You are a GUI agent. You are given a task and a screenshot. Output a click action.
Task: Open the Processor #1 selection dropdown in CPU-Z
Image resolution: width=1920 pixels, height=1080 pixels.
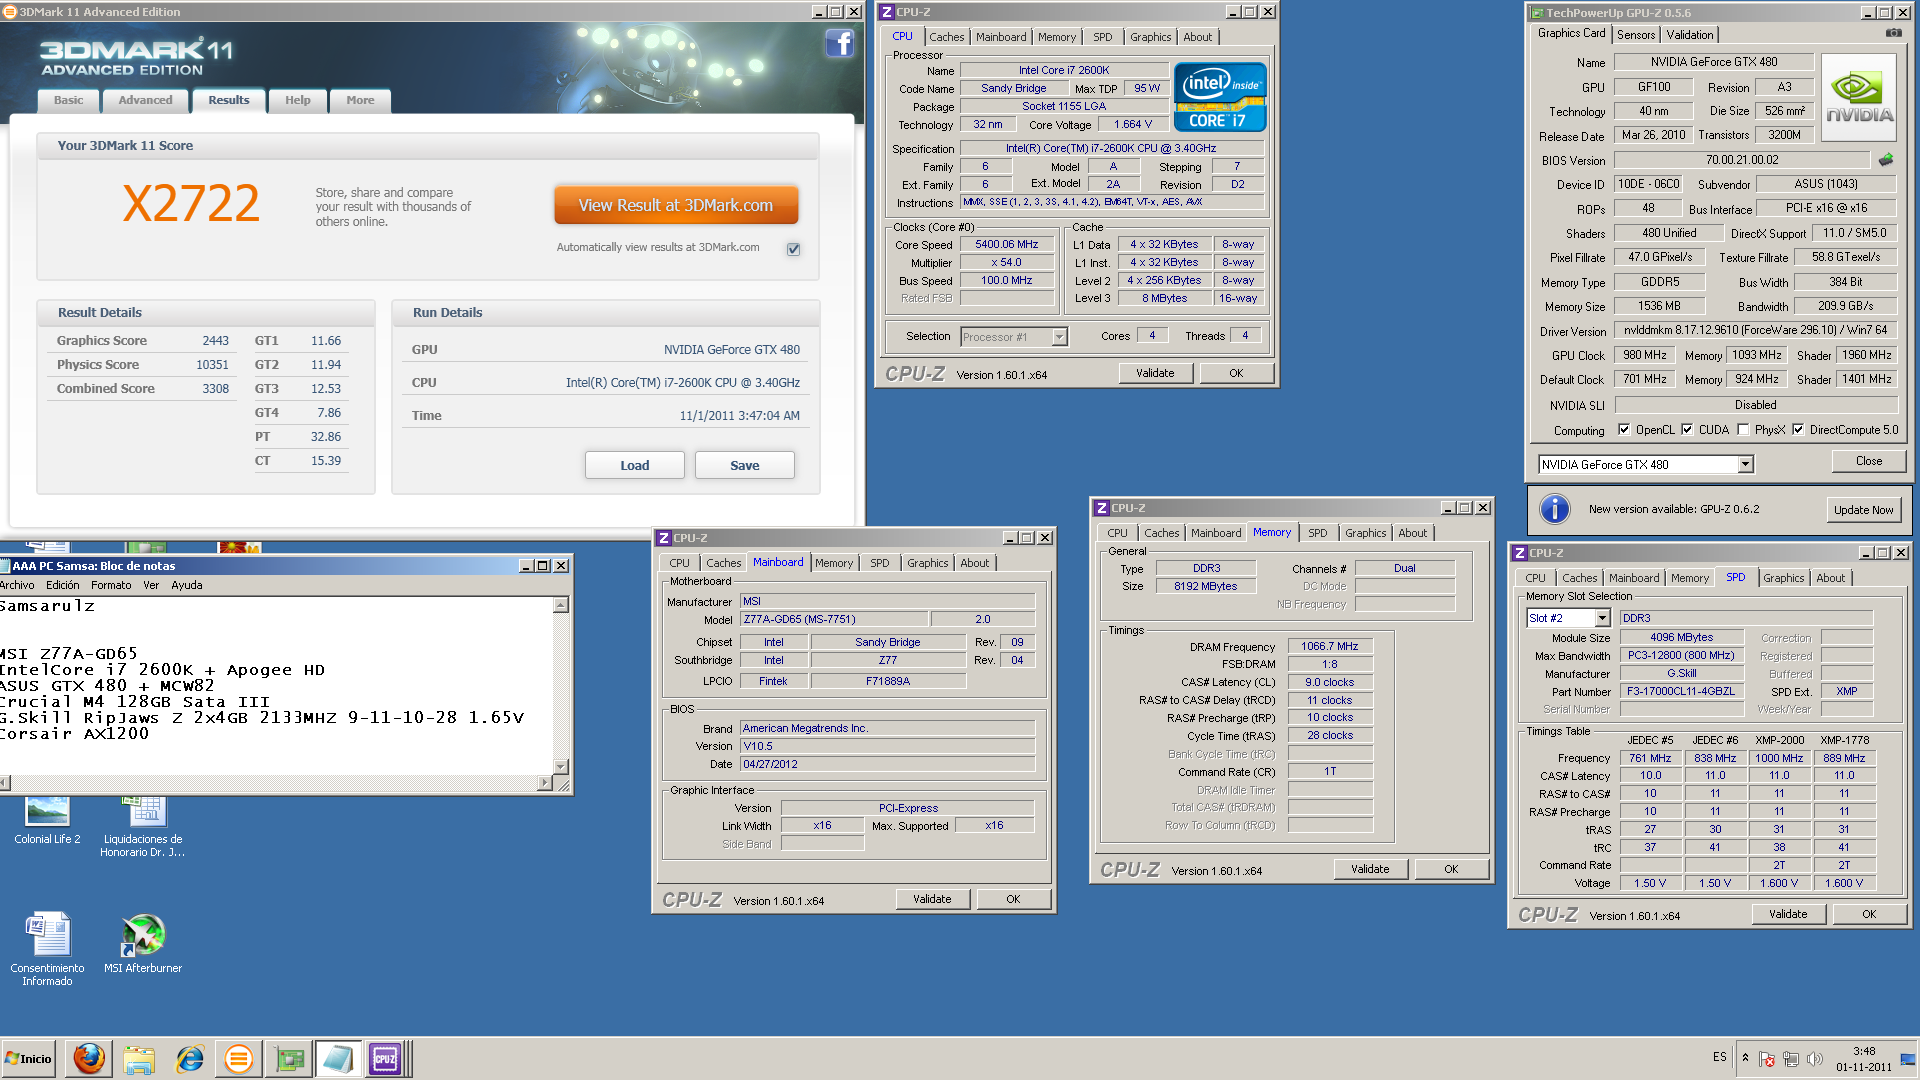coord(1059,337)
